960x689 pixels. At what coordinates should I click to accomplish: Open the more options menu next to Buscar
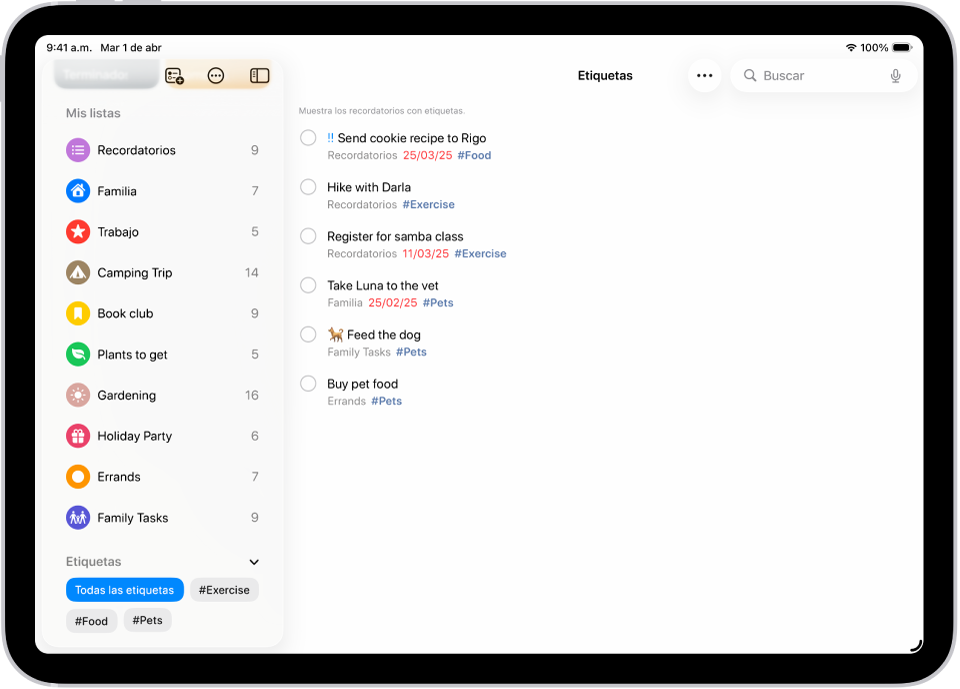point(704,75)
